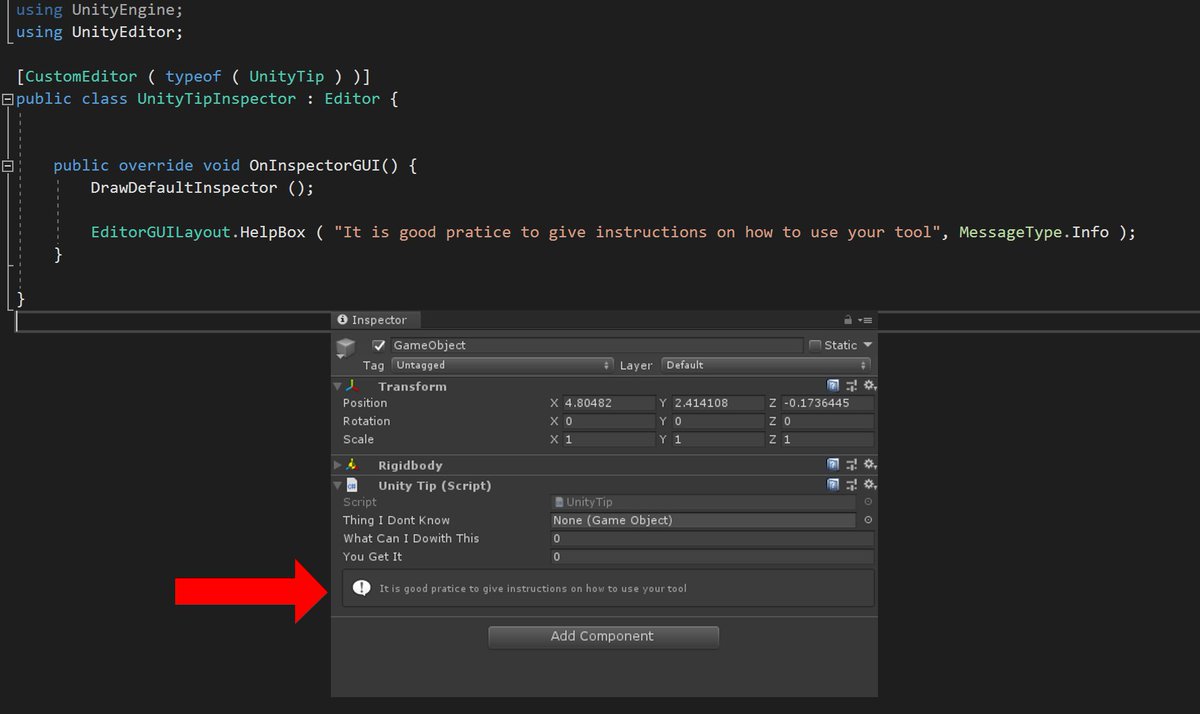Collapse the UnityTipInspector class code block
Screen dimensions: 1200x714
[7, 99]
